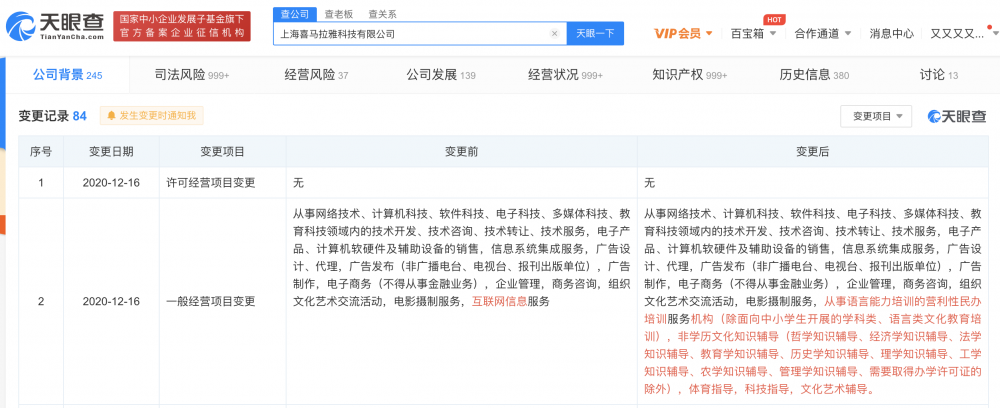Select the 查关系 search tab
Screen dimensions: 1000x408
382,13
